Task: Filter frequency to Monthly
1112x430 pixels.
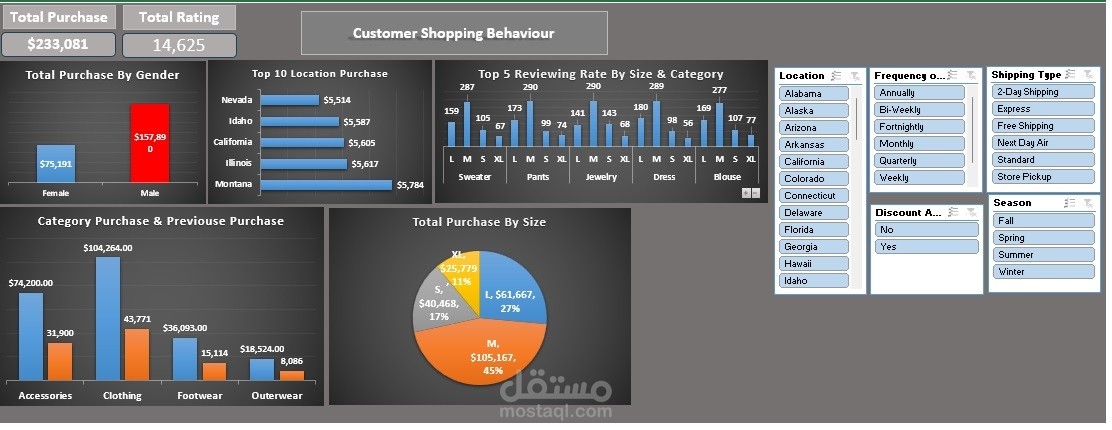Action: pos(919,144)
